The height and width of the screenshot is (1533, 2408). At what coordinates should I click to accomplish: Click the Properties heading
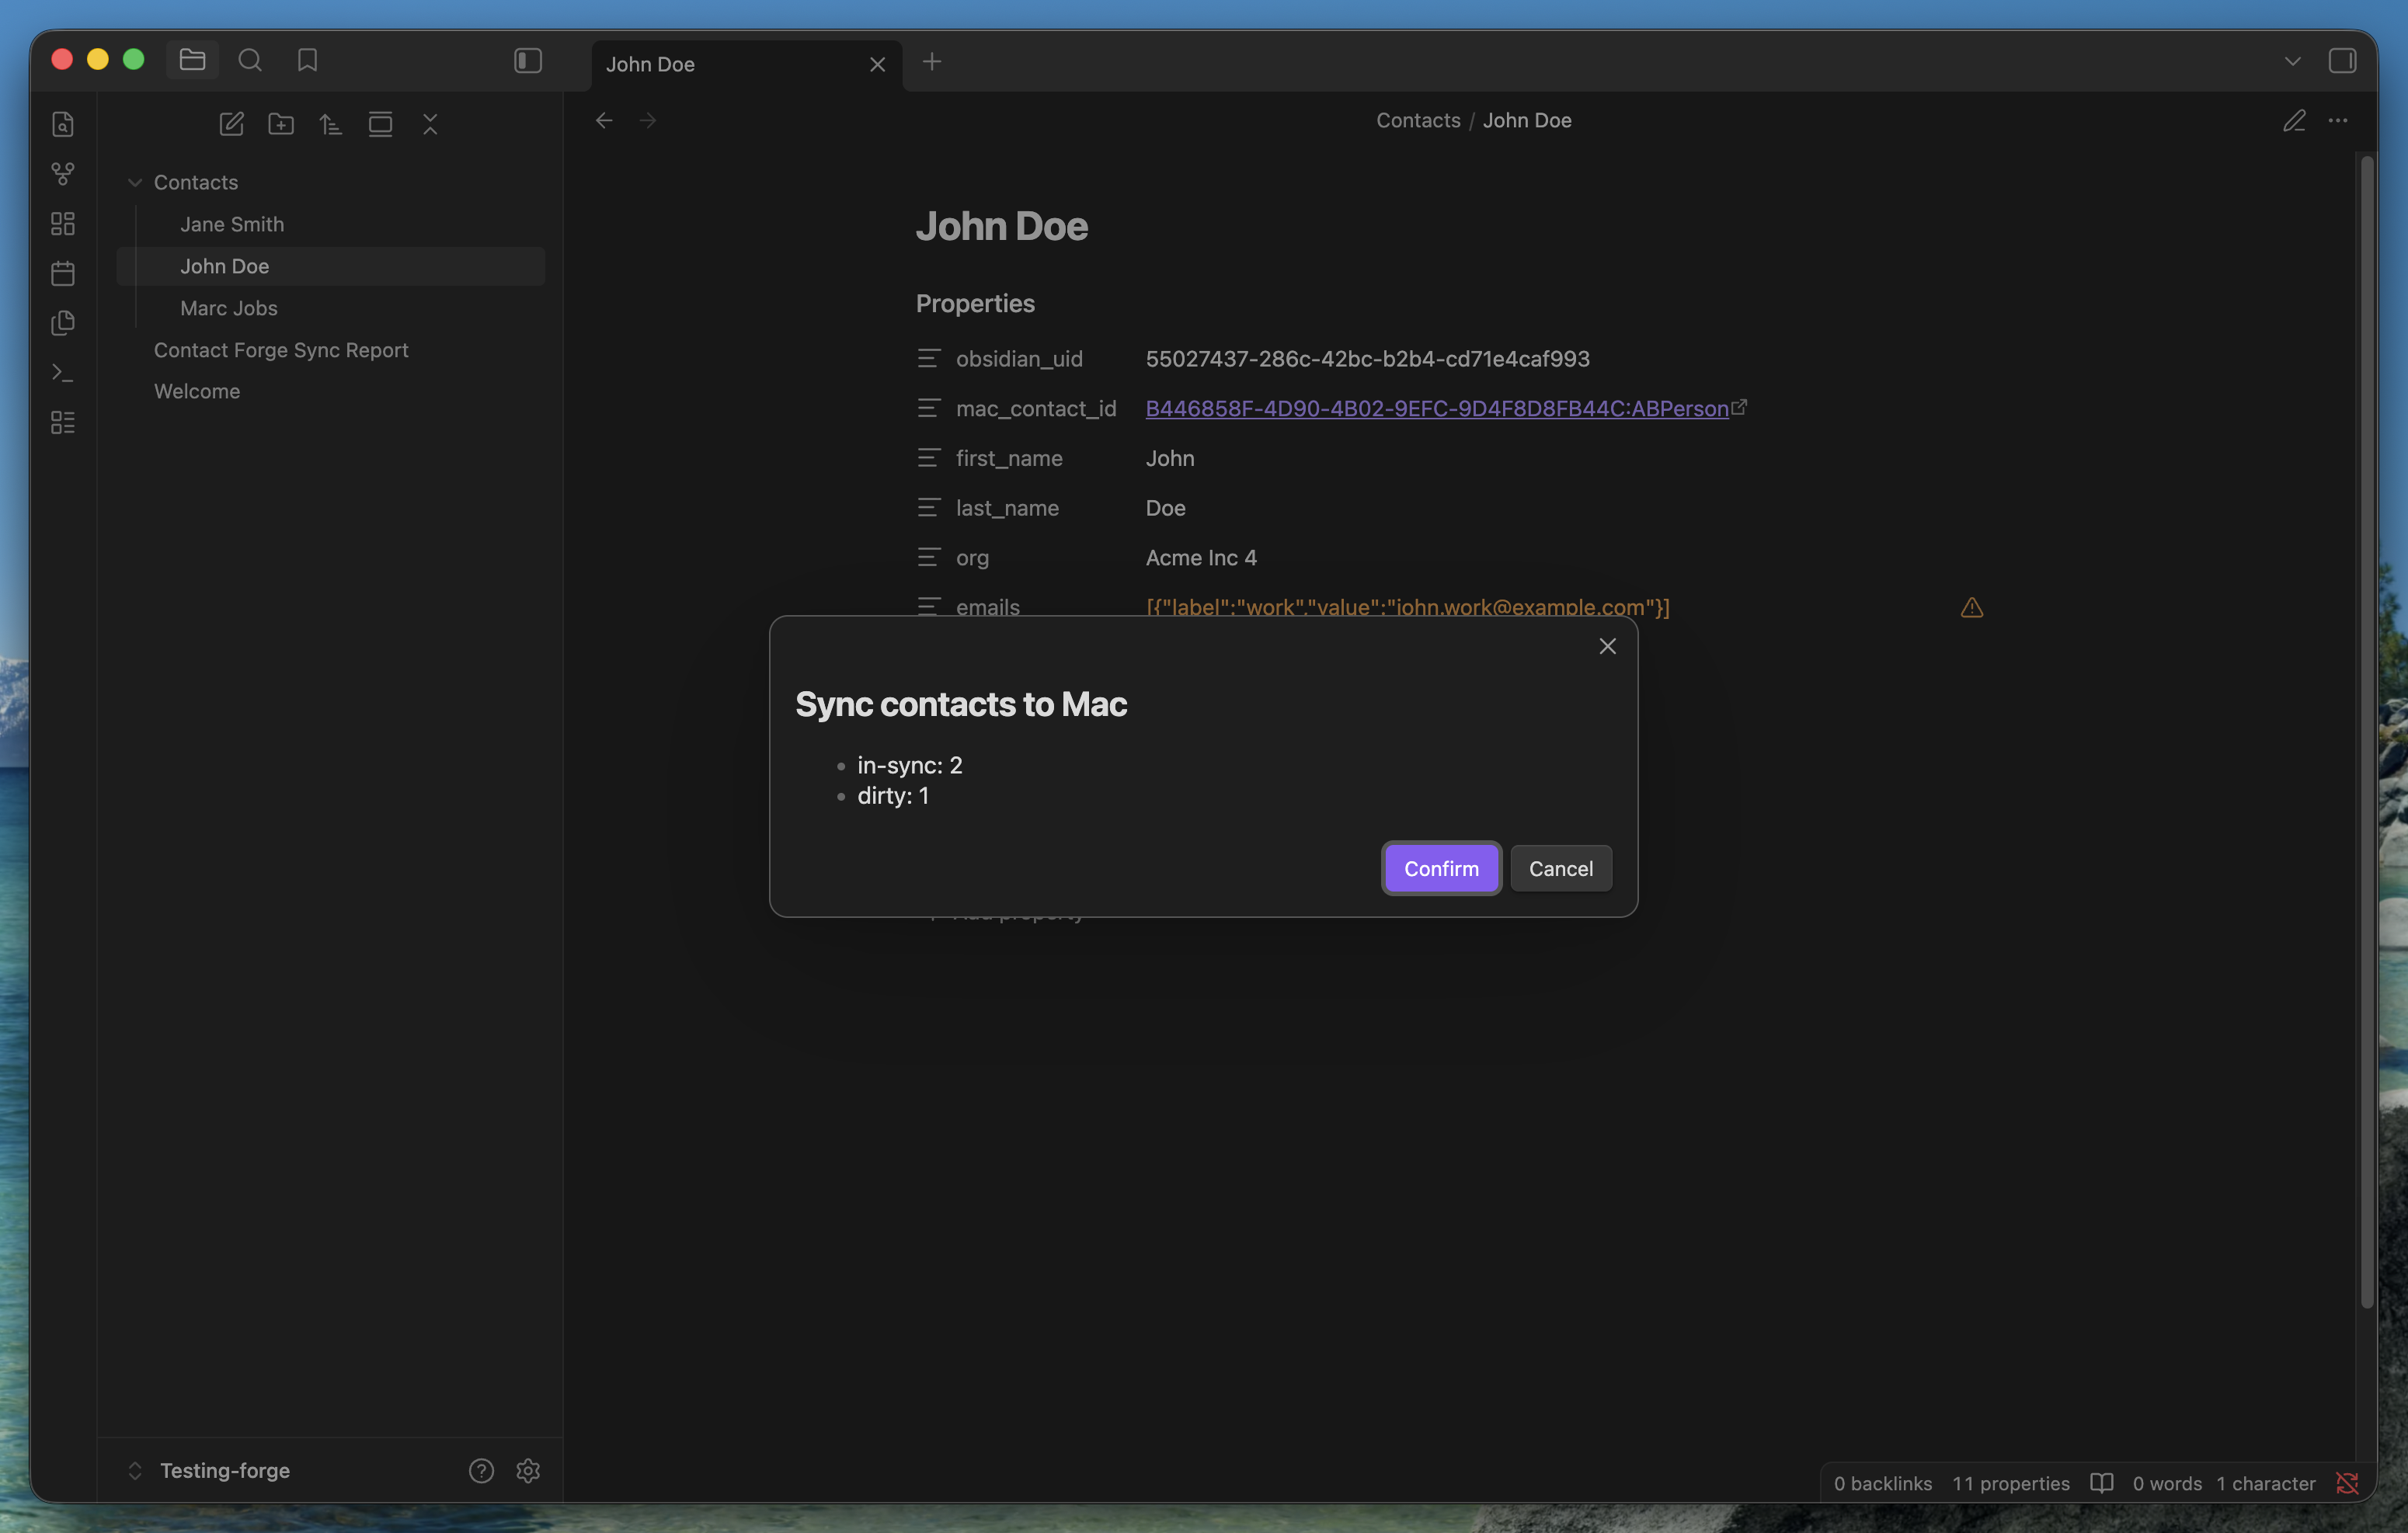tap(975, 303)
